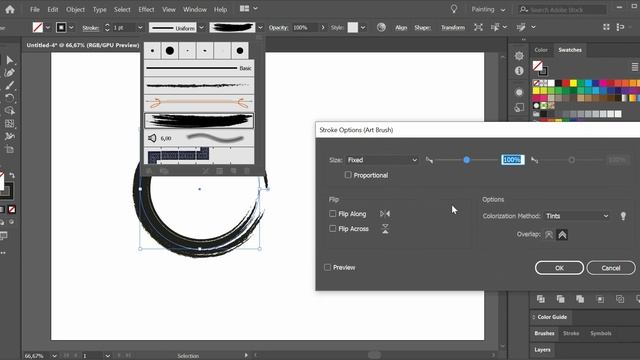Increment the stroke weight stepper
Screen dimensions: 640x360
107,25
